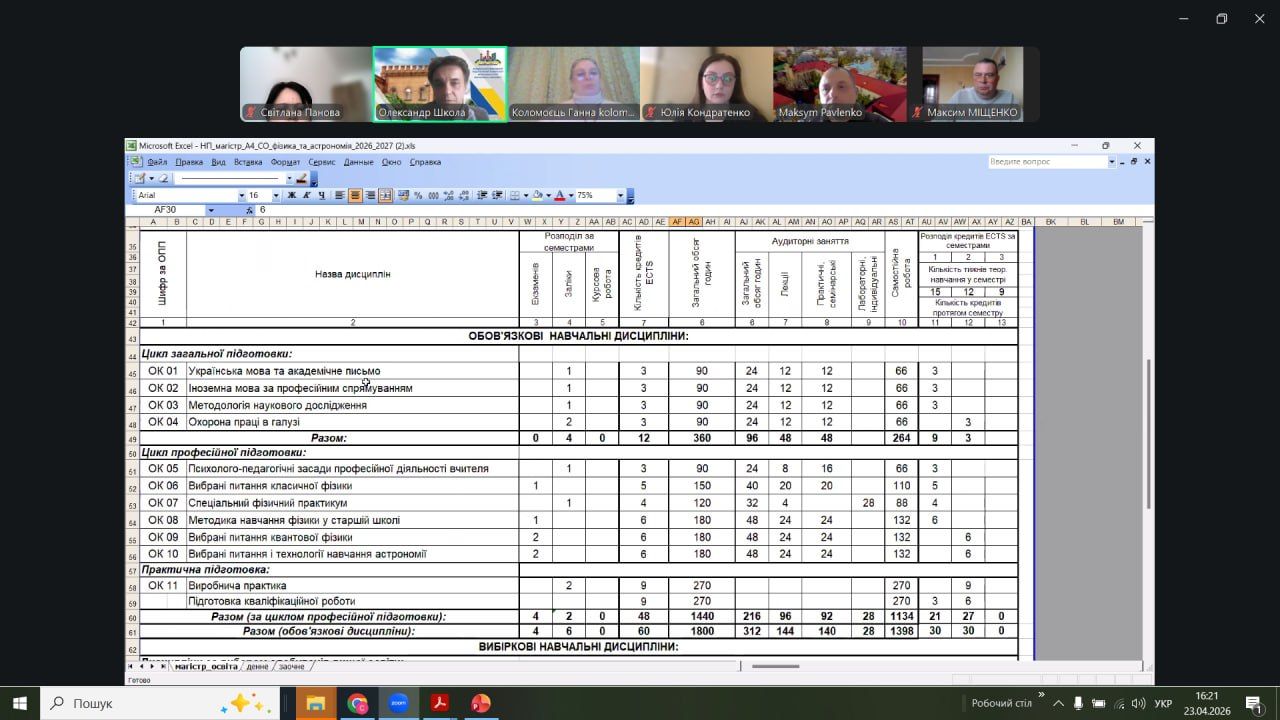
Task: Click the currency format icon
Action: [403, 196]
